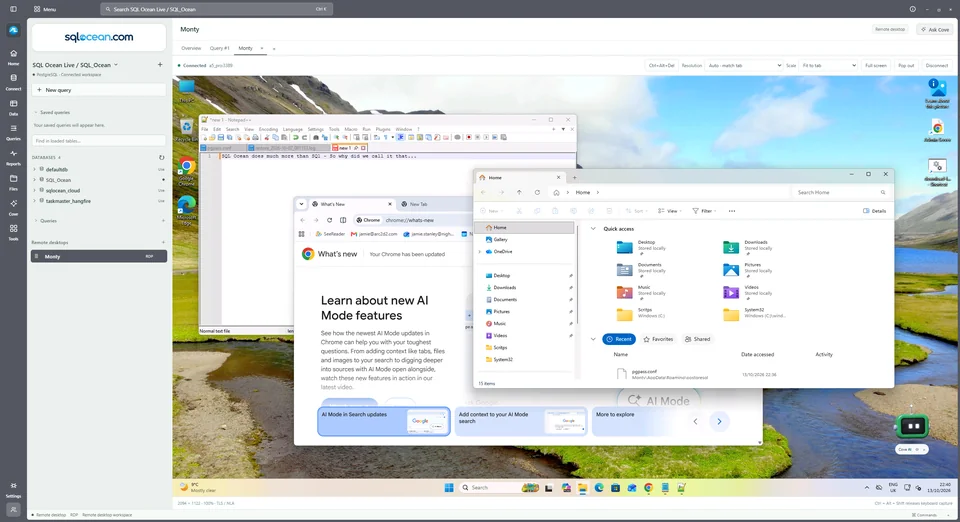Add a new remote desktop entry

pyautogui.click(x=163, y=242)
